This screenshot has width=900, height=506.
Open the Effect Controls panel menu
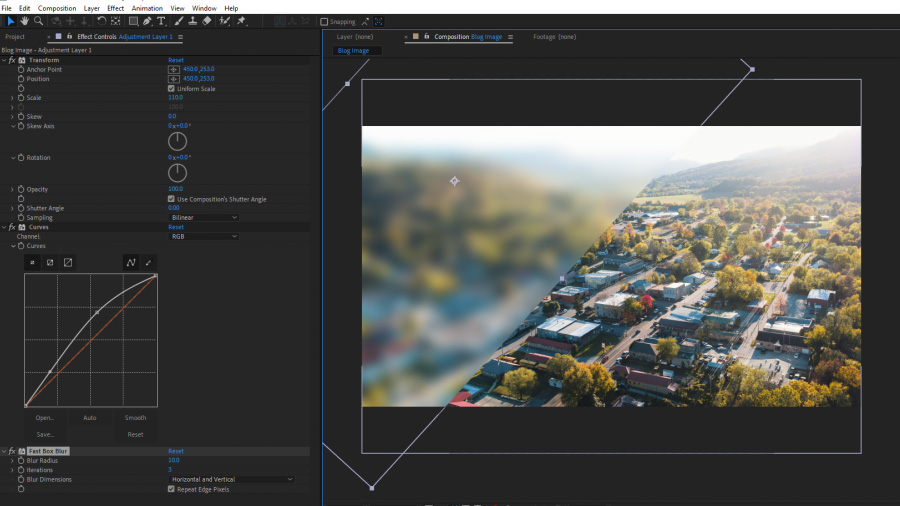click(180, 37)
